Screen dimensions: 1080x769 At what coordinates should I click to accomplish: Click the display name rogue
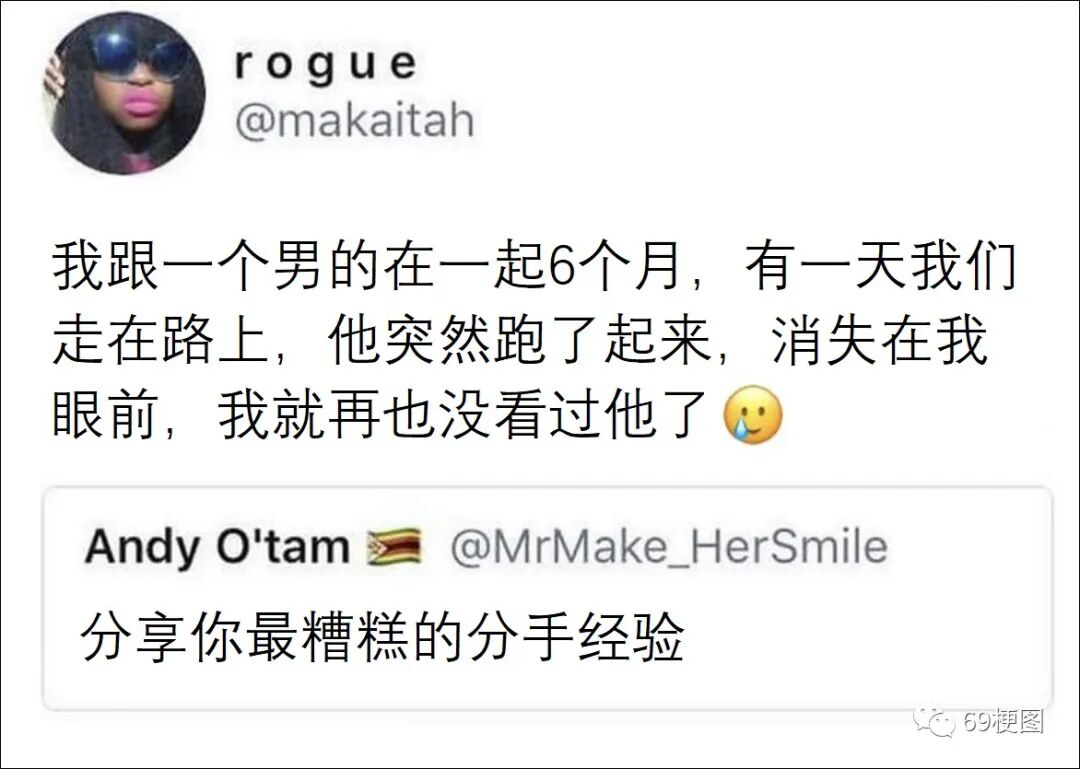pyautogui.click(x=326, y=66)
